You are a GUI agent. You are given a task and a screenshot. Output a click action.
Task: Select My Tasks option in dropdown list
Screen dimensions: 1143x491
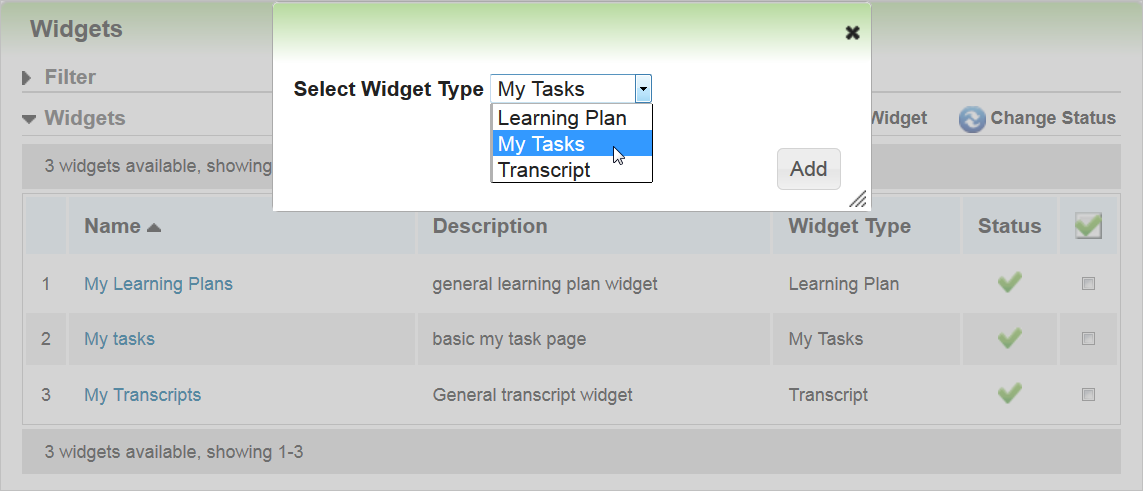tap(541, 144)
